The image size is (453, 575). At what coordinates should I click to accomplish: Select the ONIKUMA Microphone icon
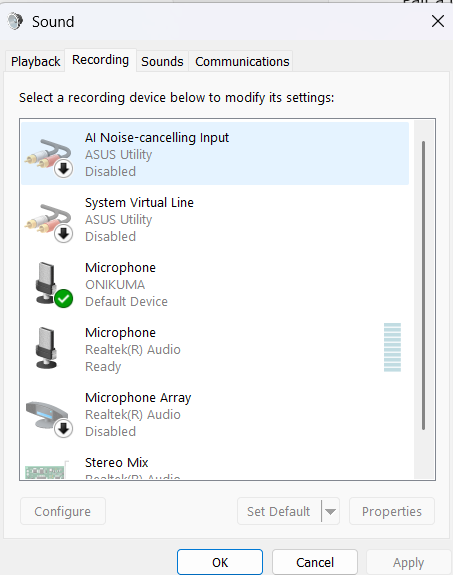[x=53, y=285]
